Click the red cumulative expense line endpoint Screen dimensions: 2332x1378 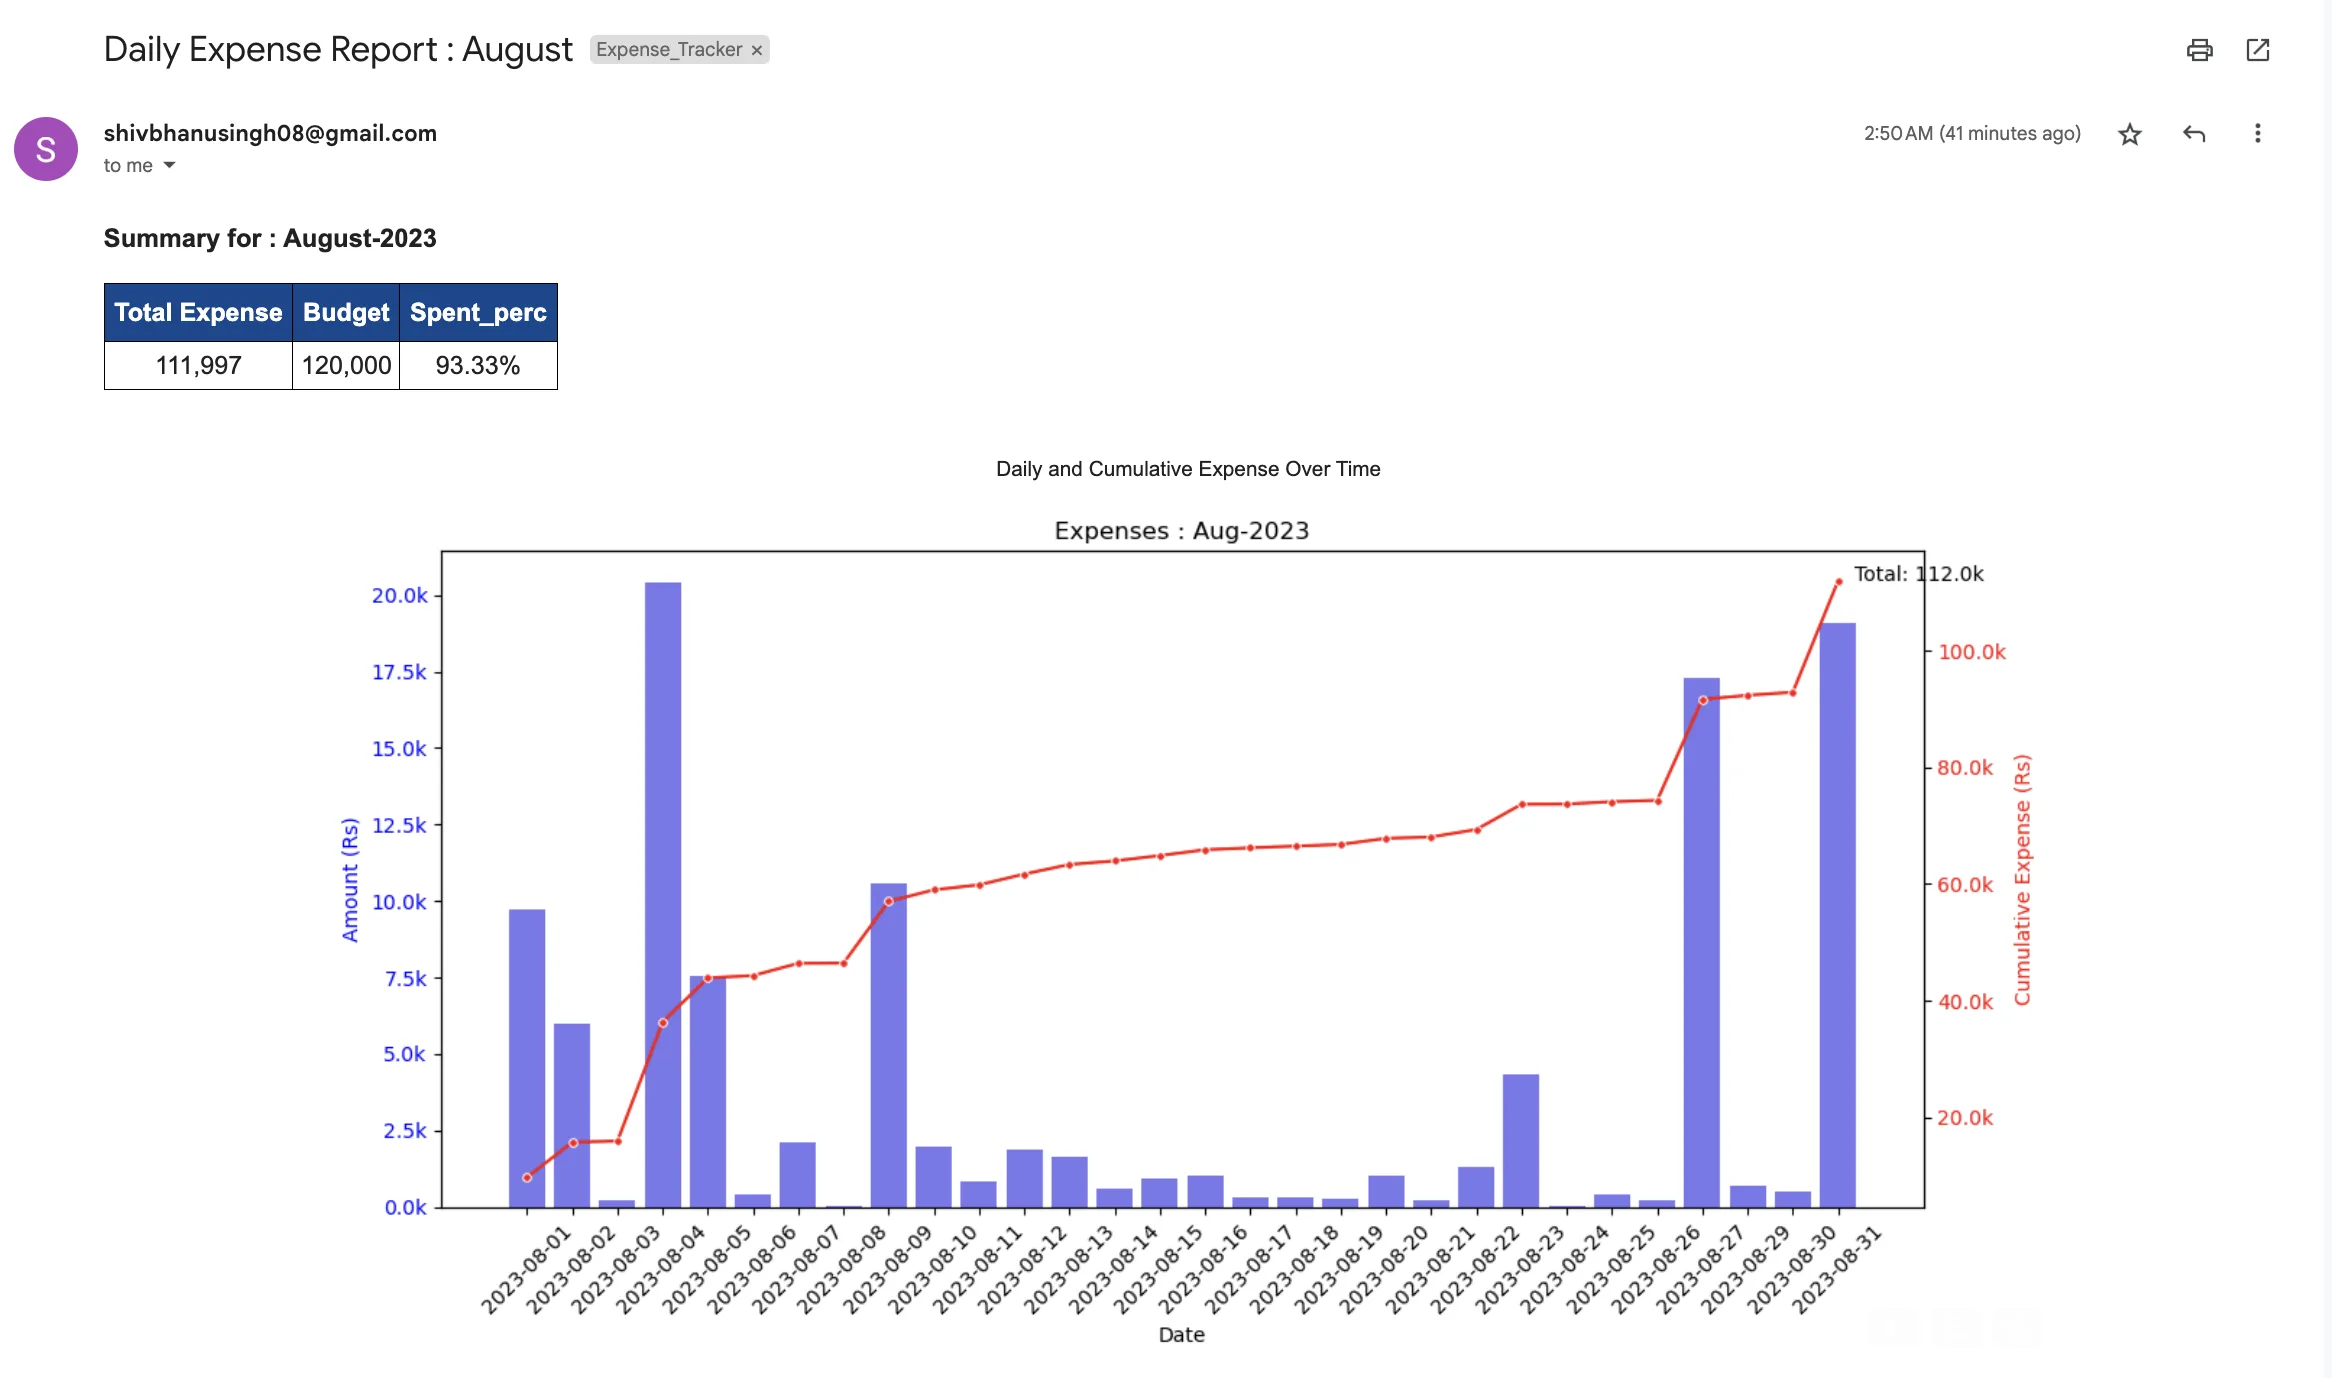click(1838, 580)
